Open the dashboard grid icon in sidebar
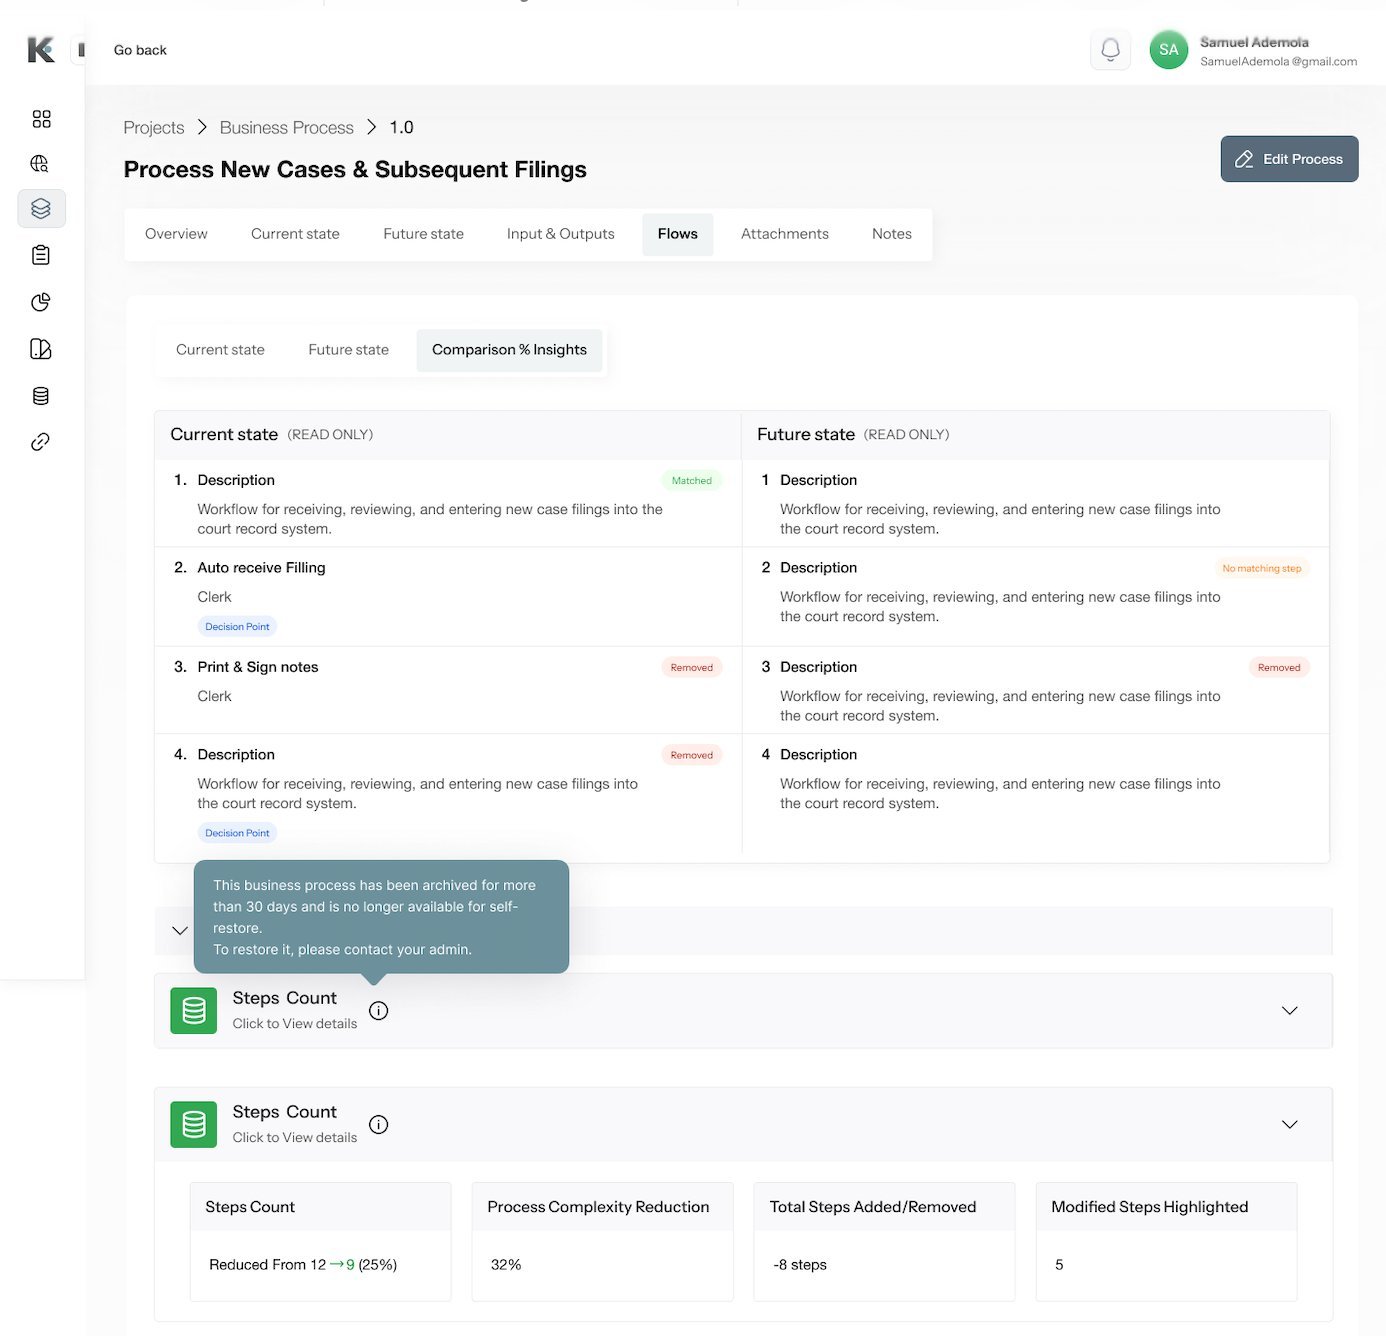Screen dimensions: 1386x1336 [41, 118]
